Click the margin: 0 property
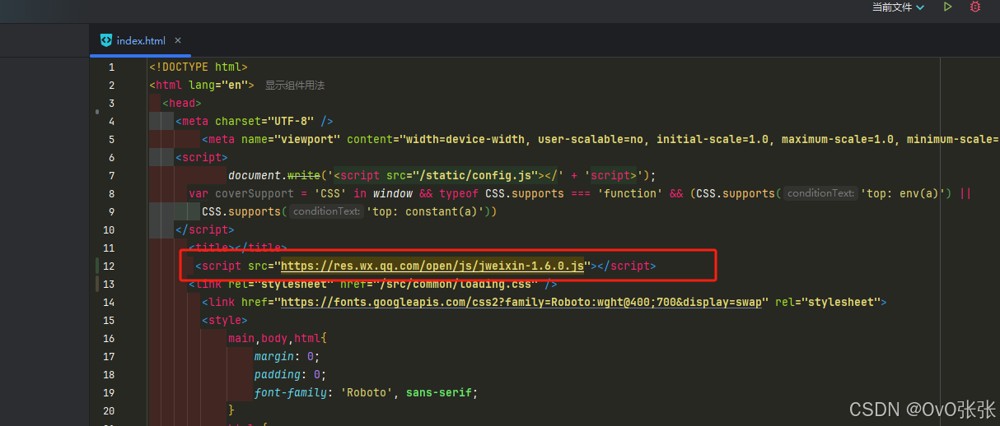Screen dimensions: 1000x426 pyautogui.click(x=286, y=356)
